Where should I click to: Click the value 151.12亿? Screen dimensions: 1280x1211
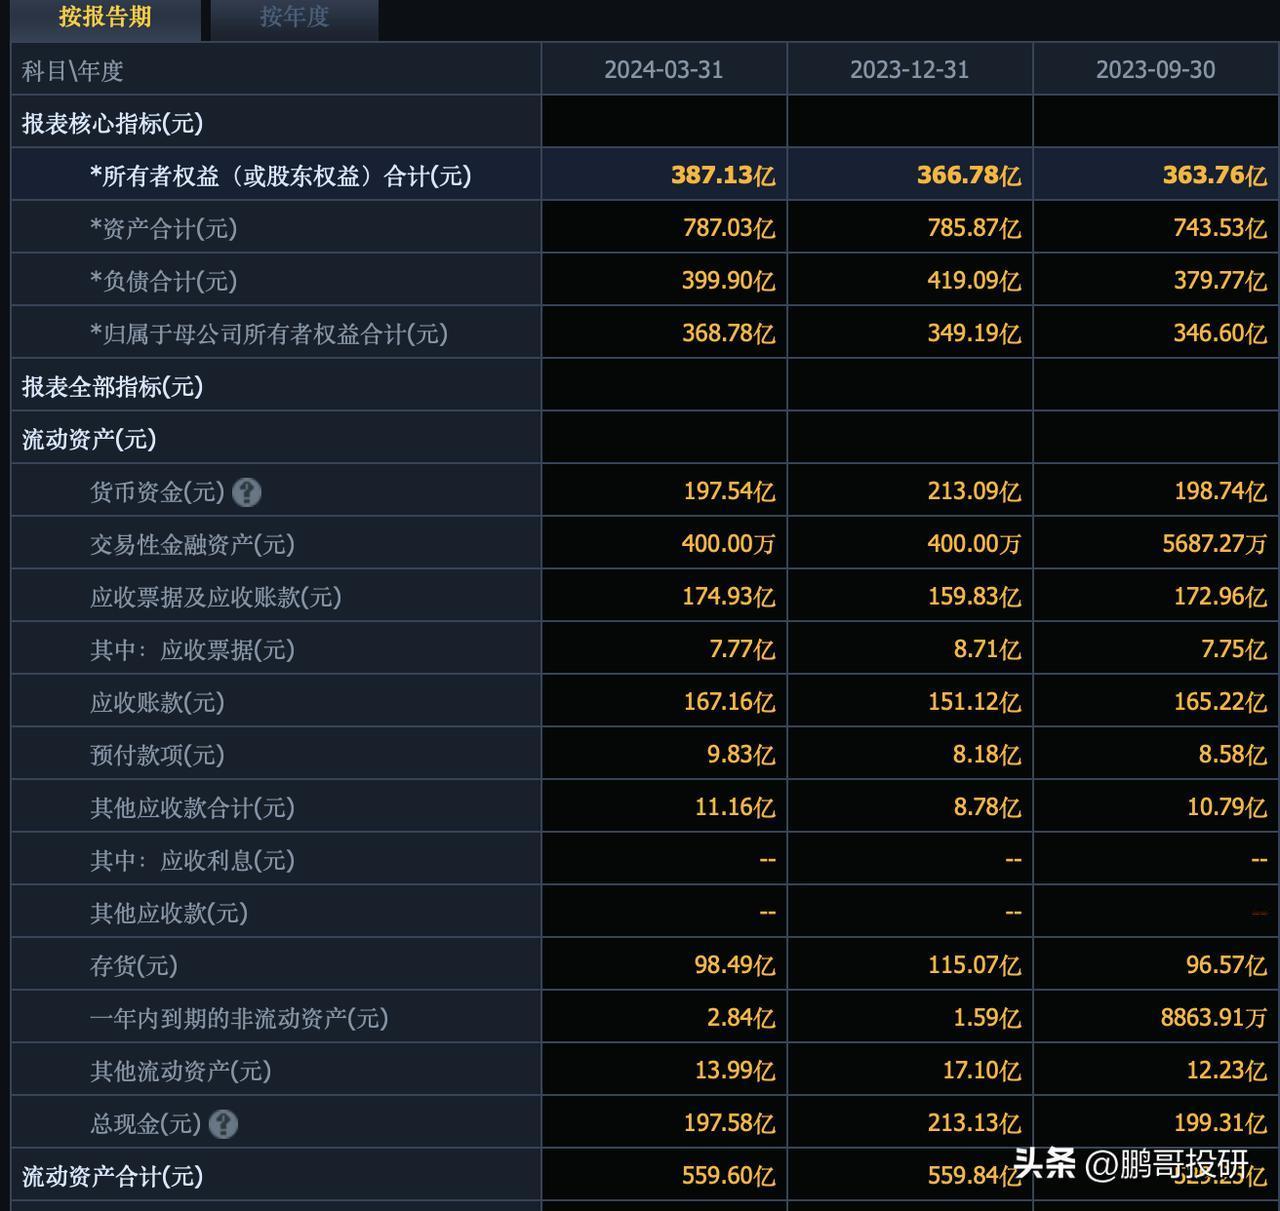pos(974,702)
